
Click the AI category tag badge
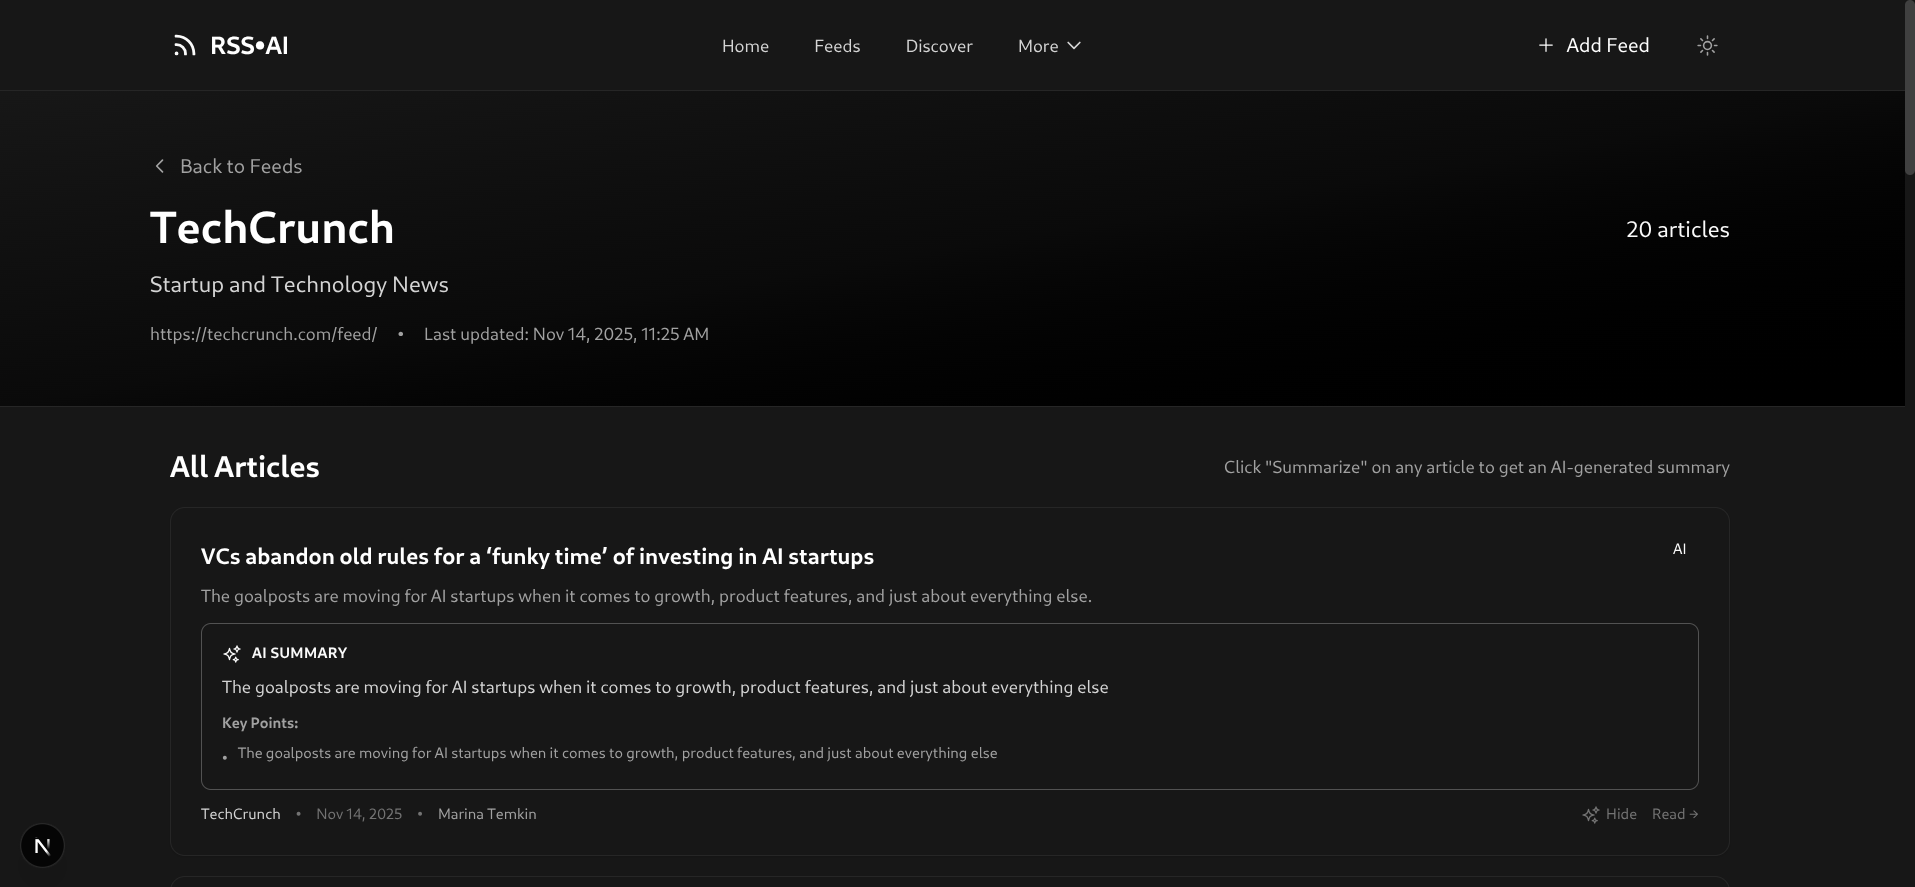[1679, 549]
